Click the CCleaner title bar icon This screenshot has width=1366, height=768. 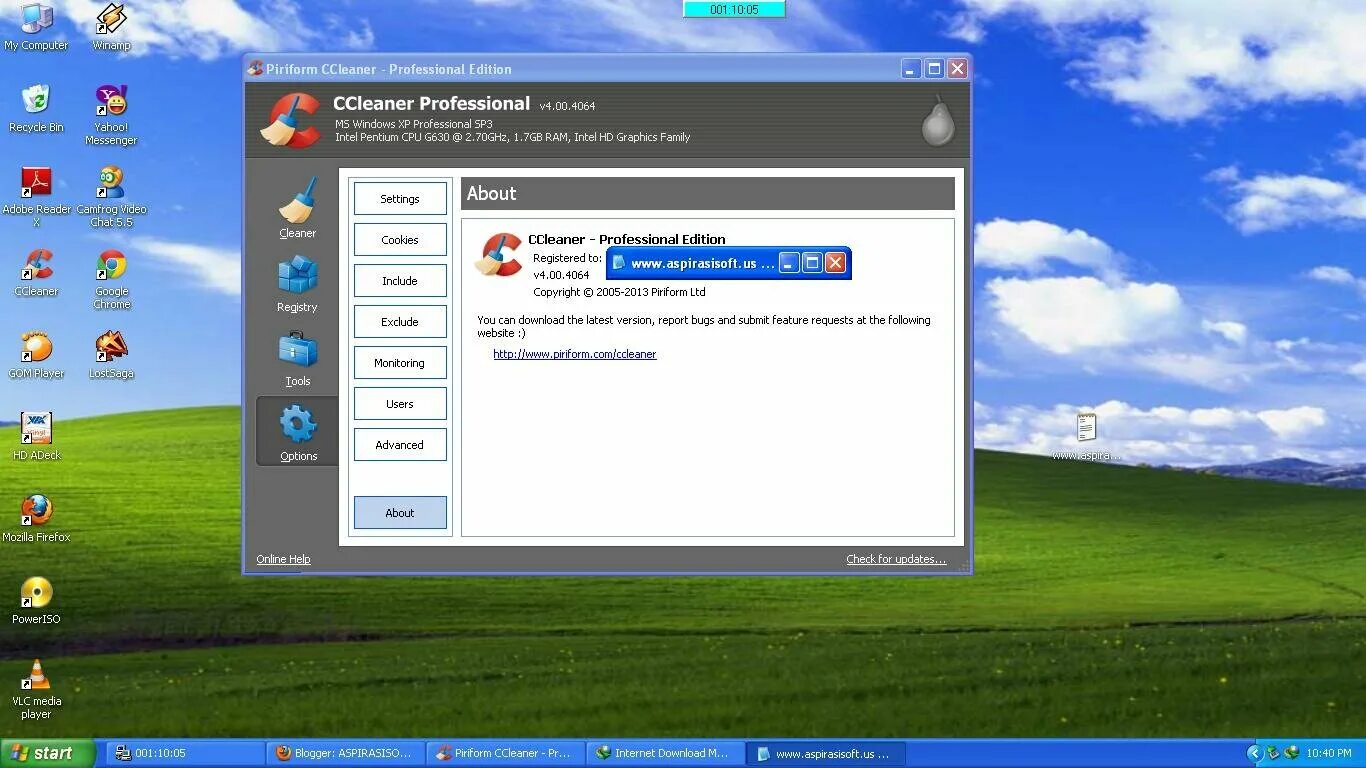[255, 69]
